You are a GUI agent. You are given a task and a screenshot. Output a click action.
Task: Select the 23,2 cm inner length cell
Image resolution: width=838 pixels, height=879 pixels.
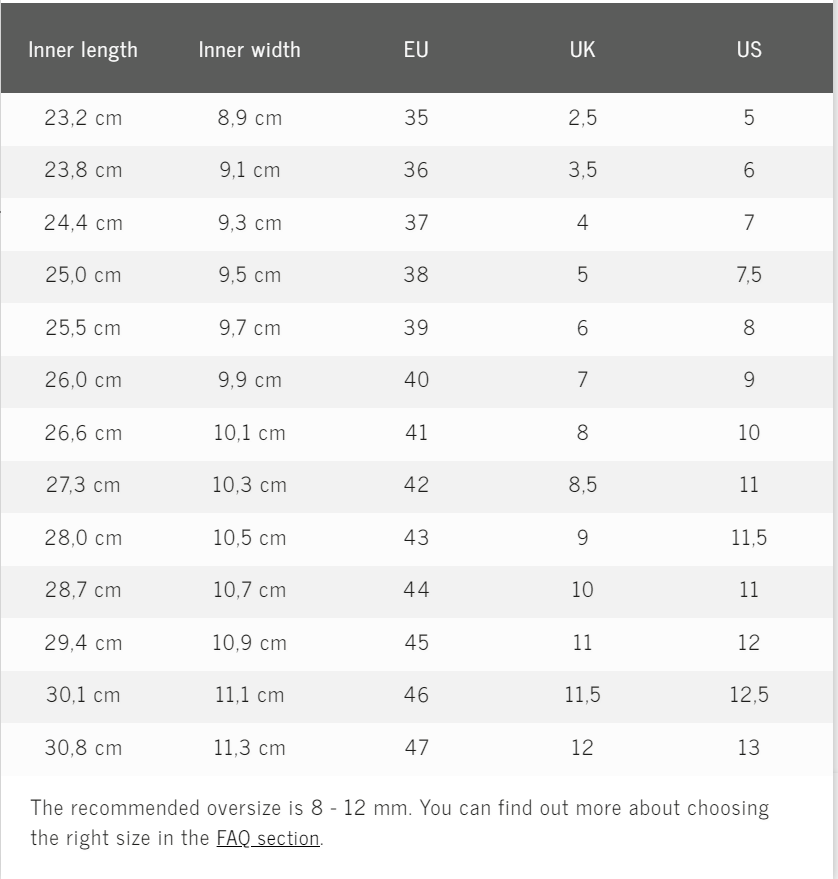(x=83, y=118)
